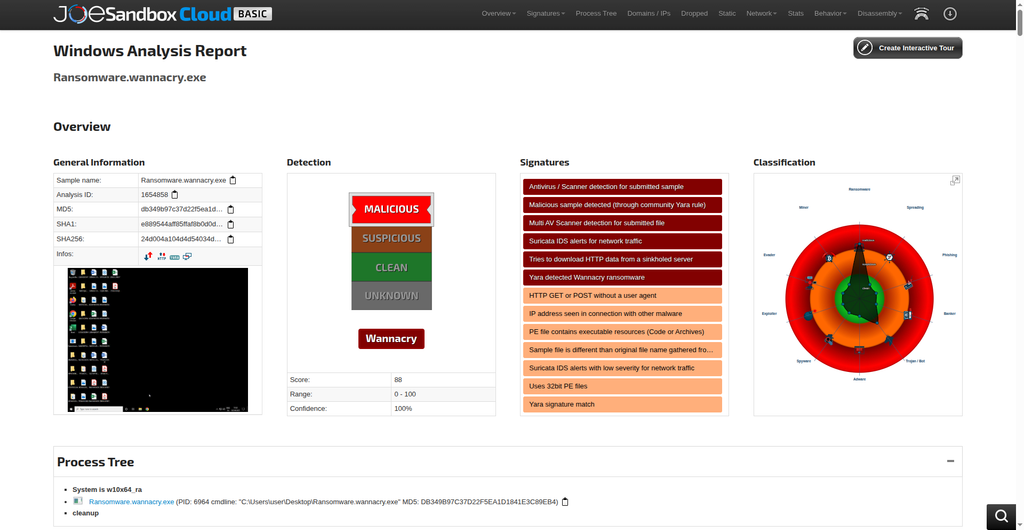
Task: Open the Domains / IPs section
Action: point(648,14)
